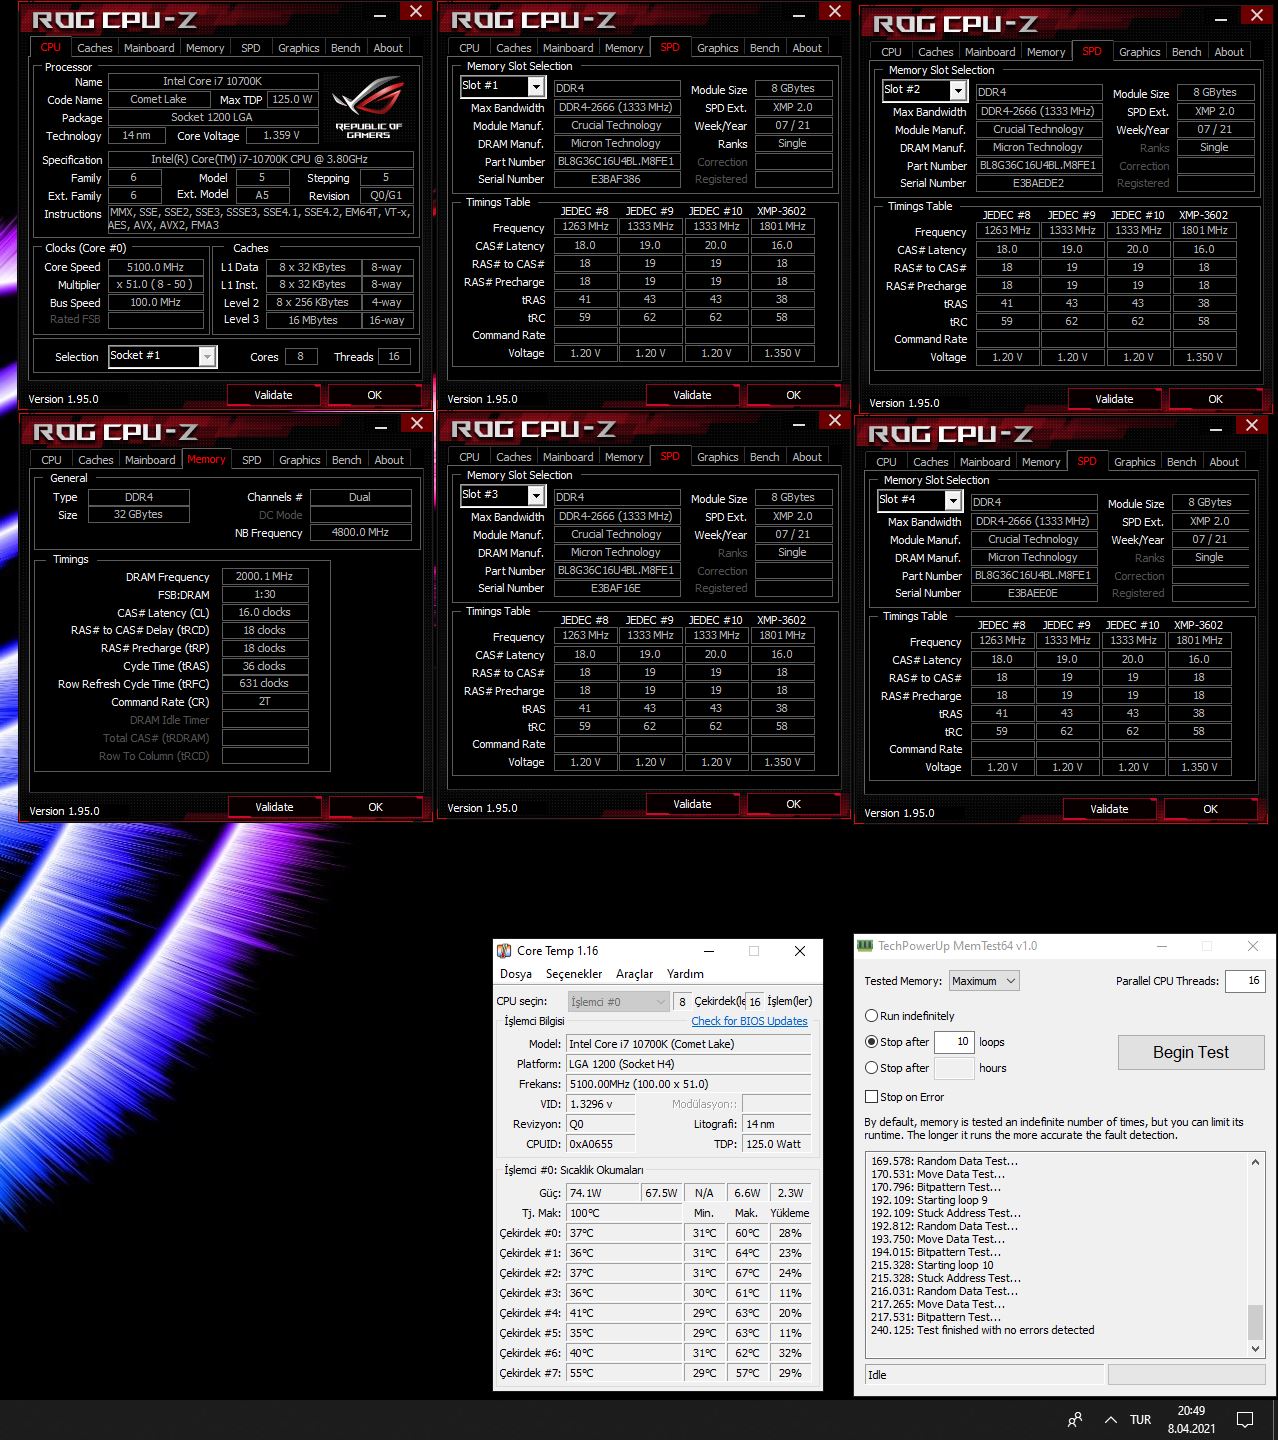This screenshot has height=1440, width=1278.
Task: Open CPU tab in Slot #4 window
Action: 886,462
